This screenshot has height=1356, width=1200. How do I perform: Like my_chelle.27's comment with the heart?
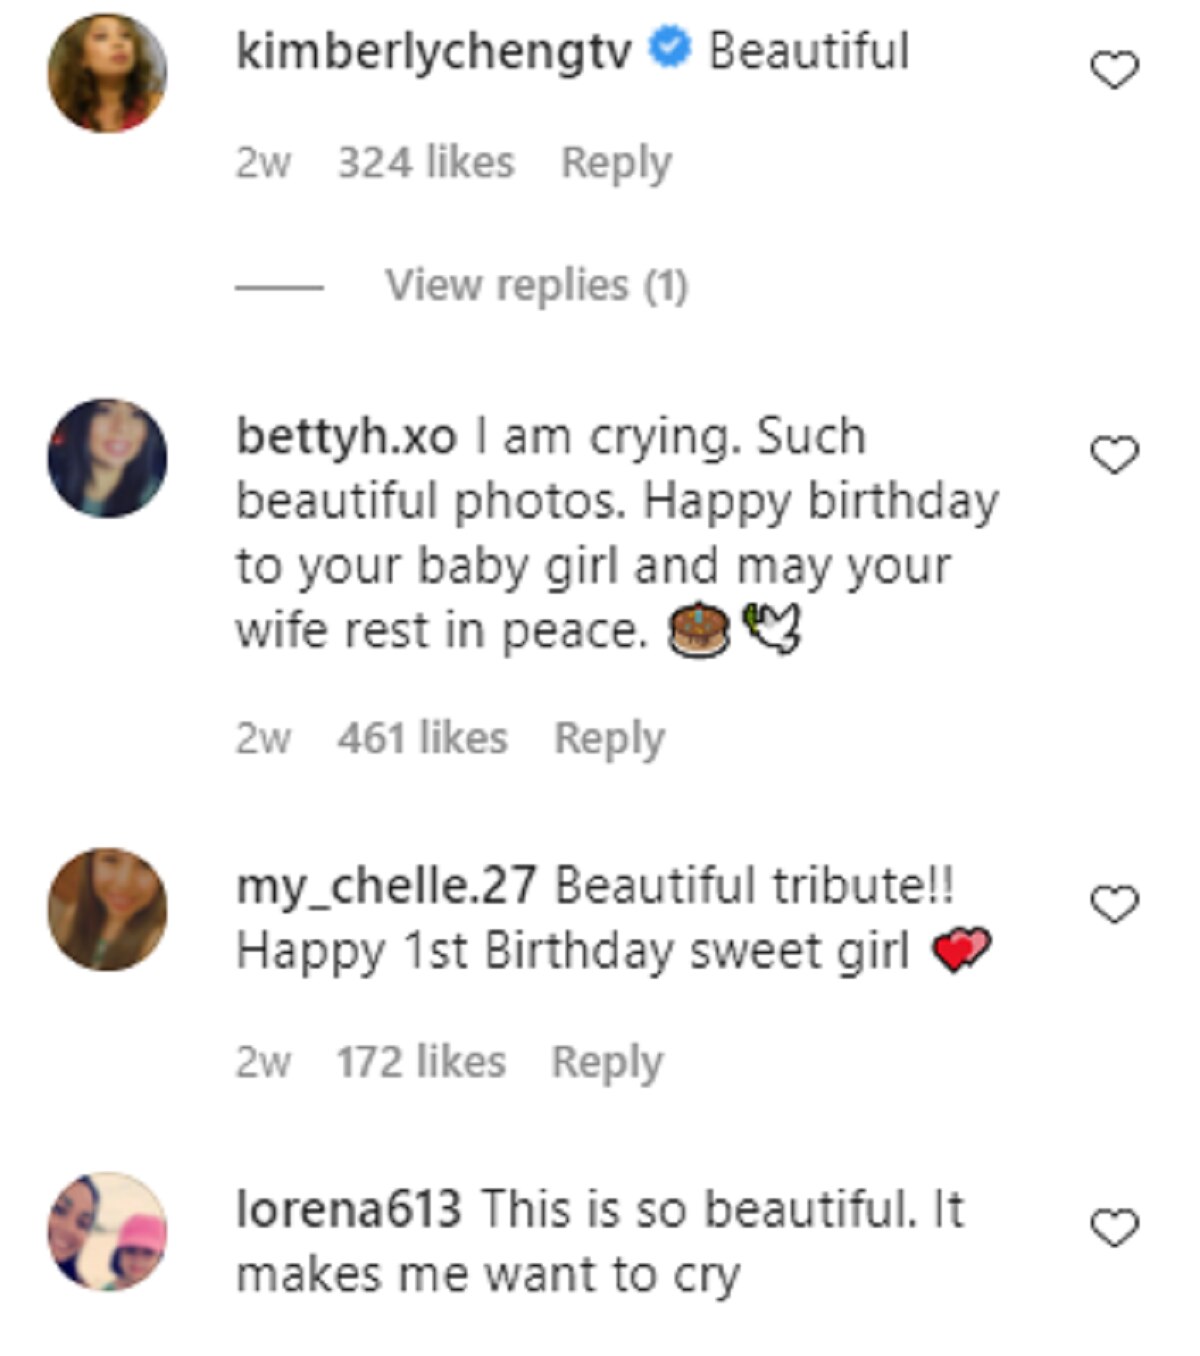pos(1113,904)
